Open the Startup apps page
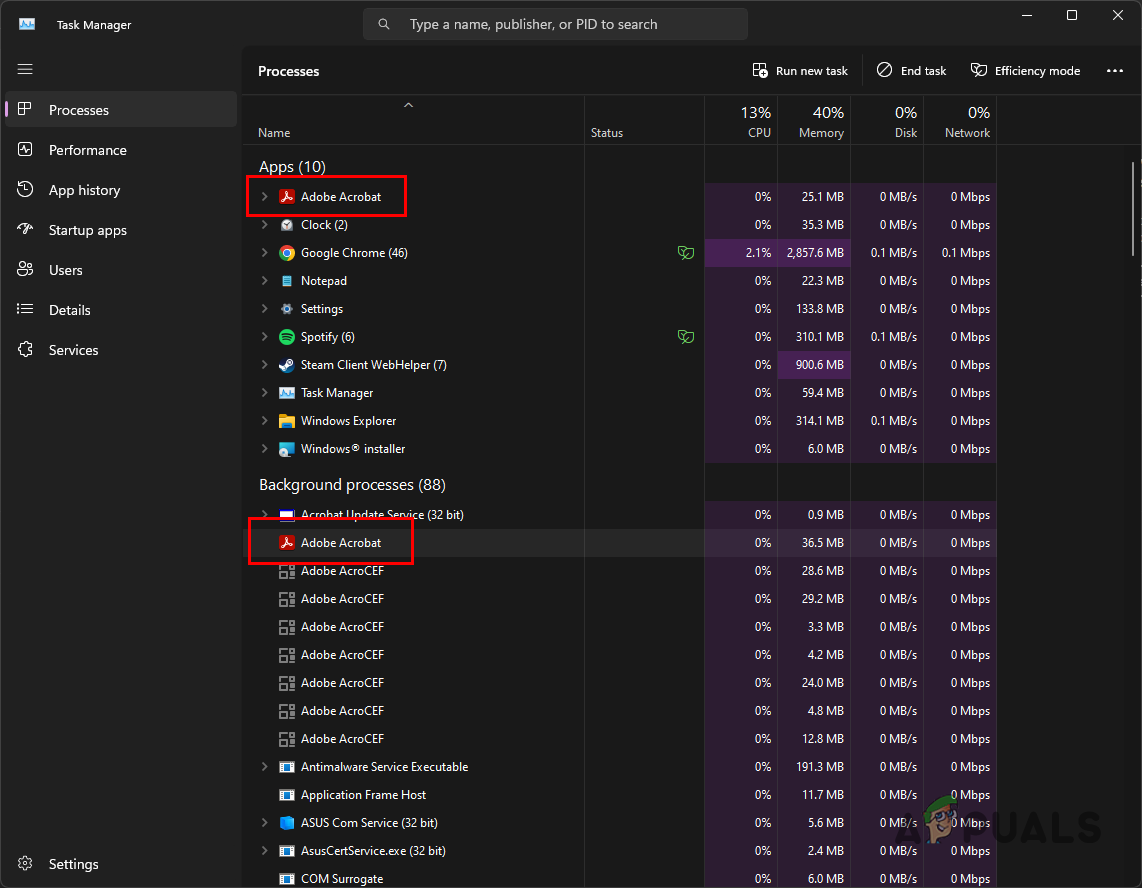Image resolution: width=1142 pixels, height=888 pixels. pos(87,230)
